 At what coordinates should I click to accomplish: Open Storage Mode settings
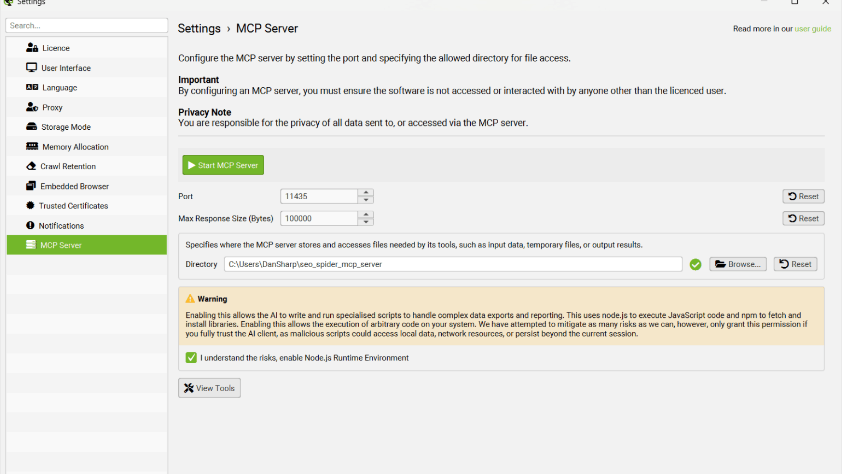pyautogui.click(x=86, y=127)
